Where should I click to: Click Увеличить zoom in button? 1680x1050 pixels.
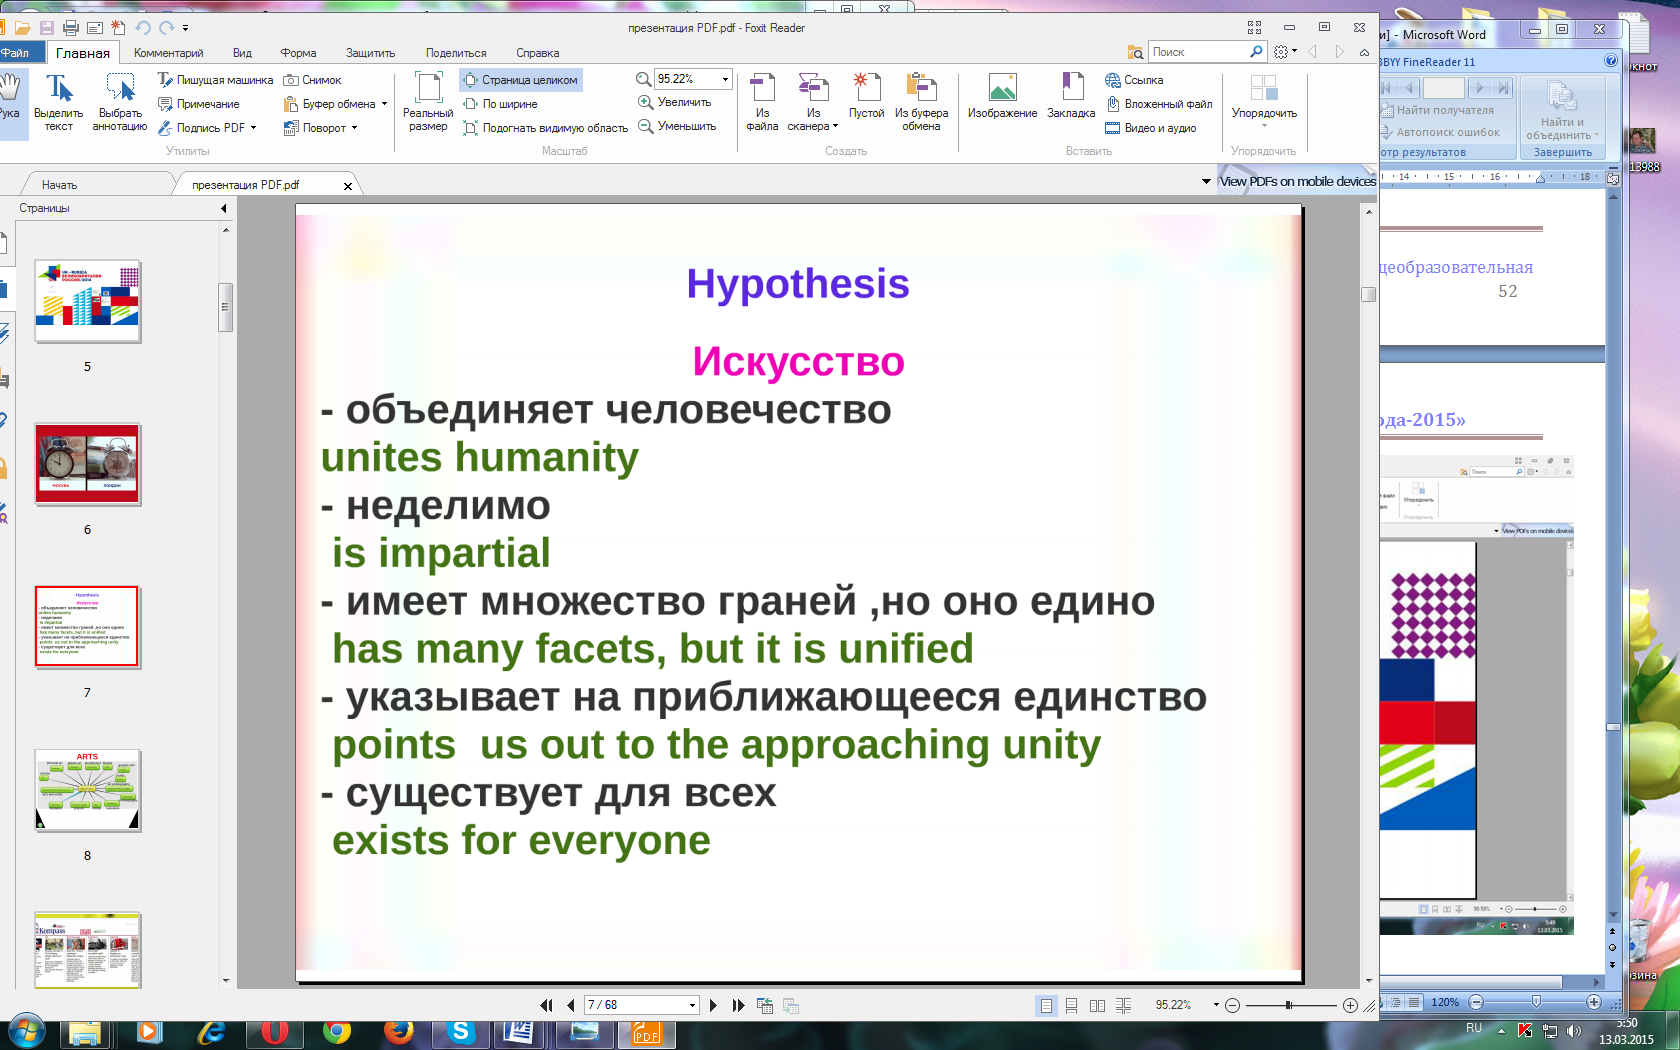[674, 102]
